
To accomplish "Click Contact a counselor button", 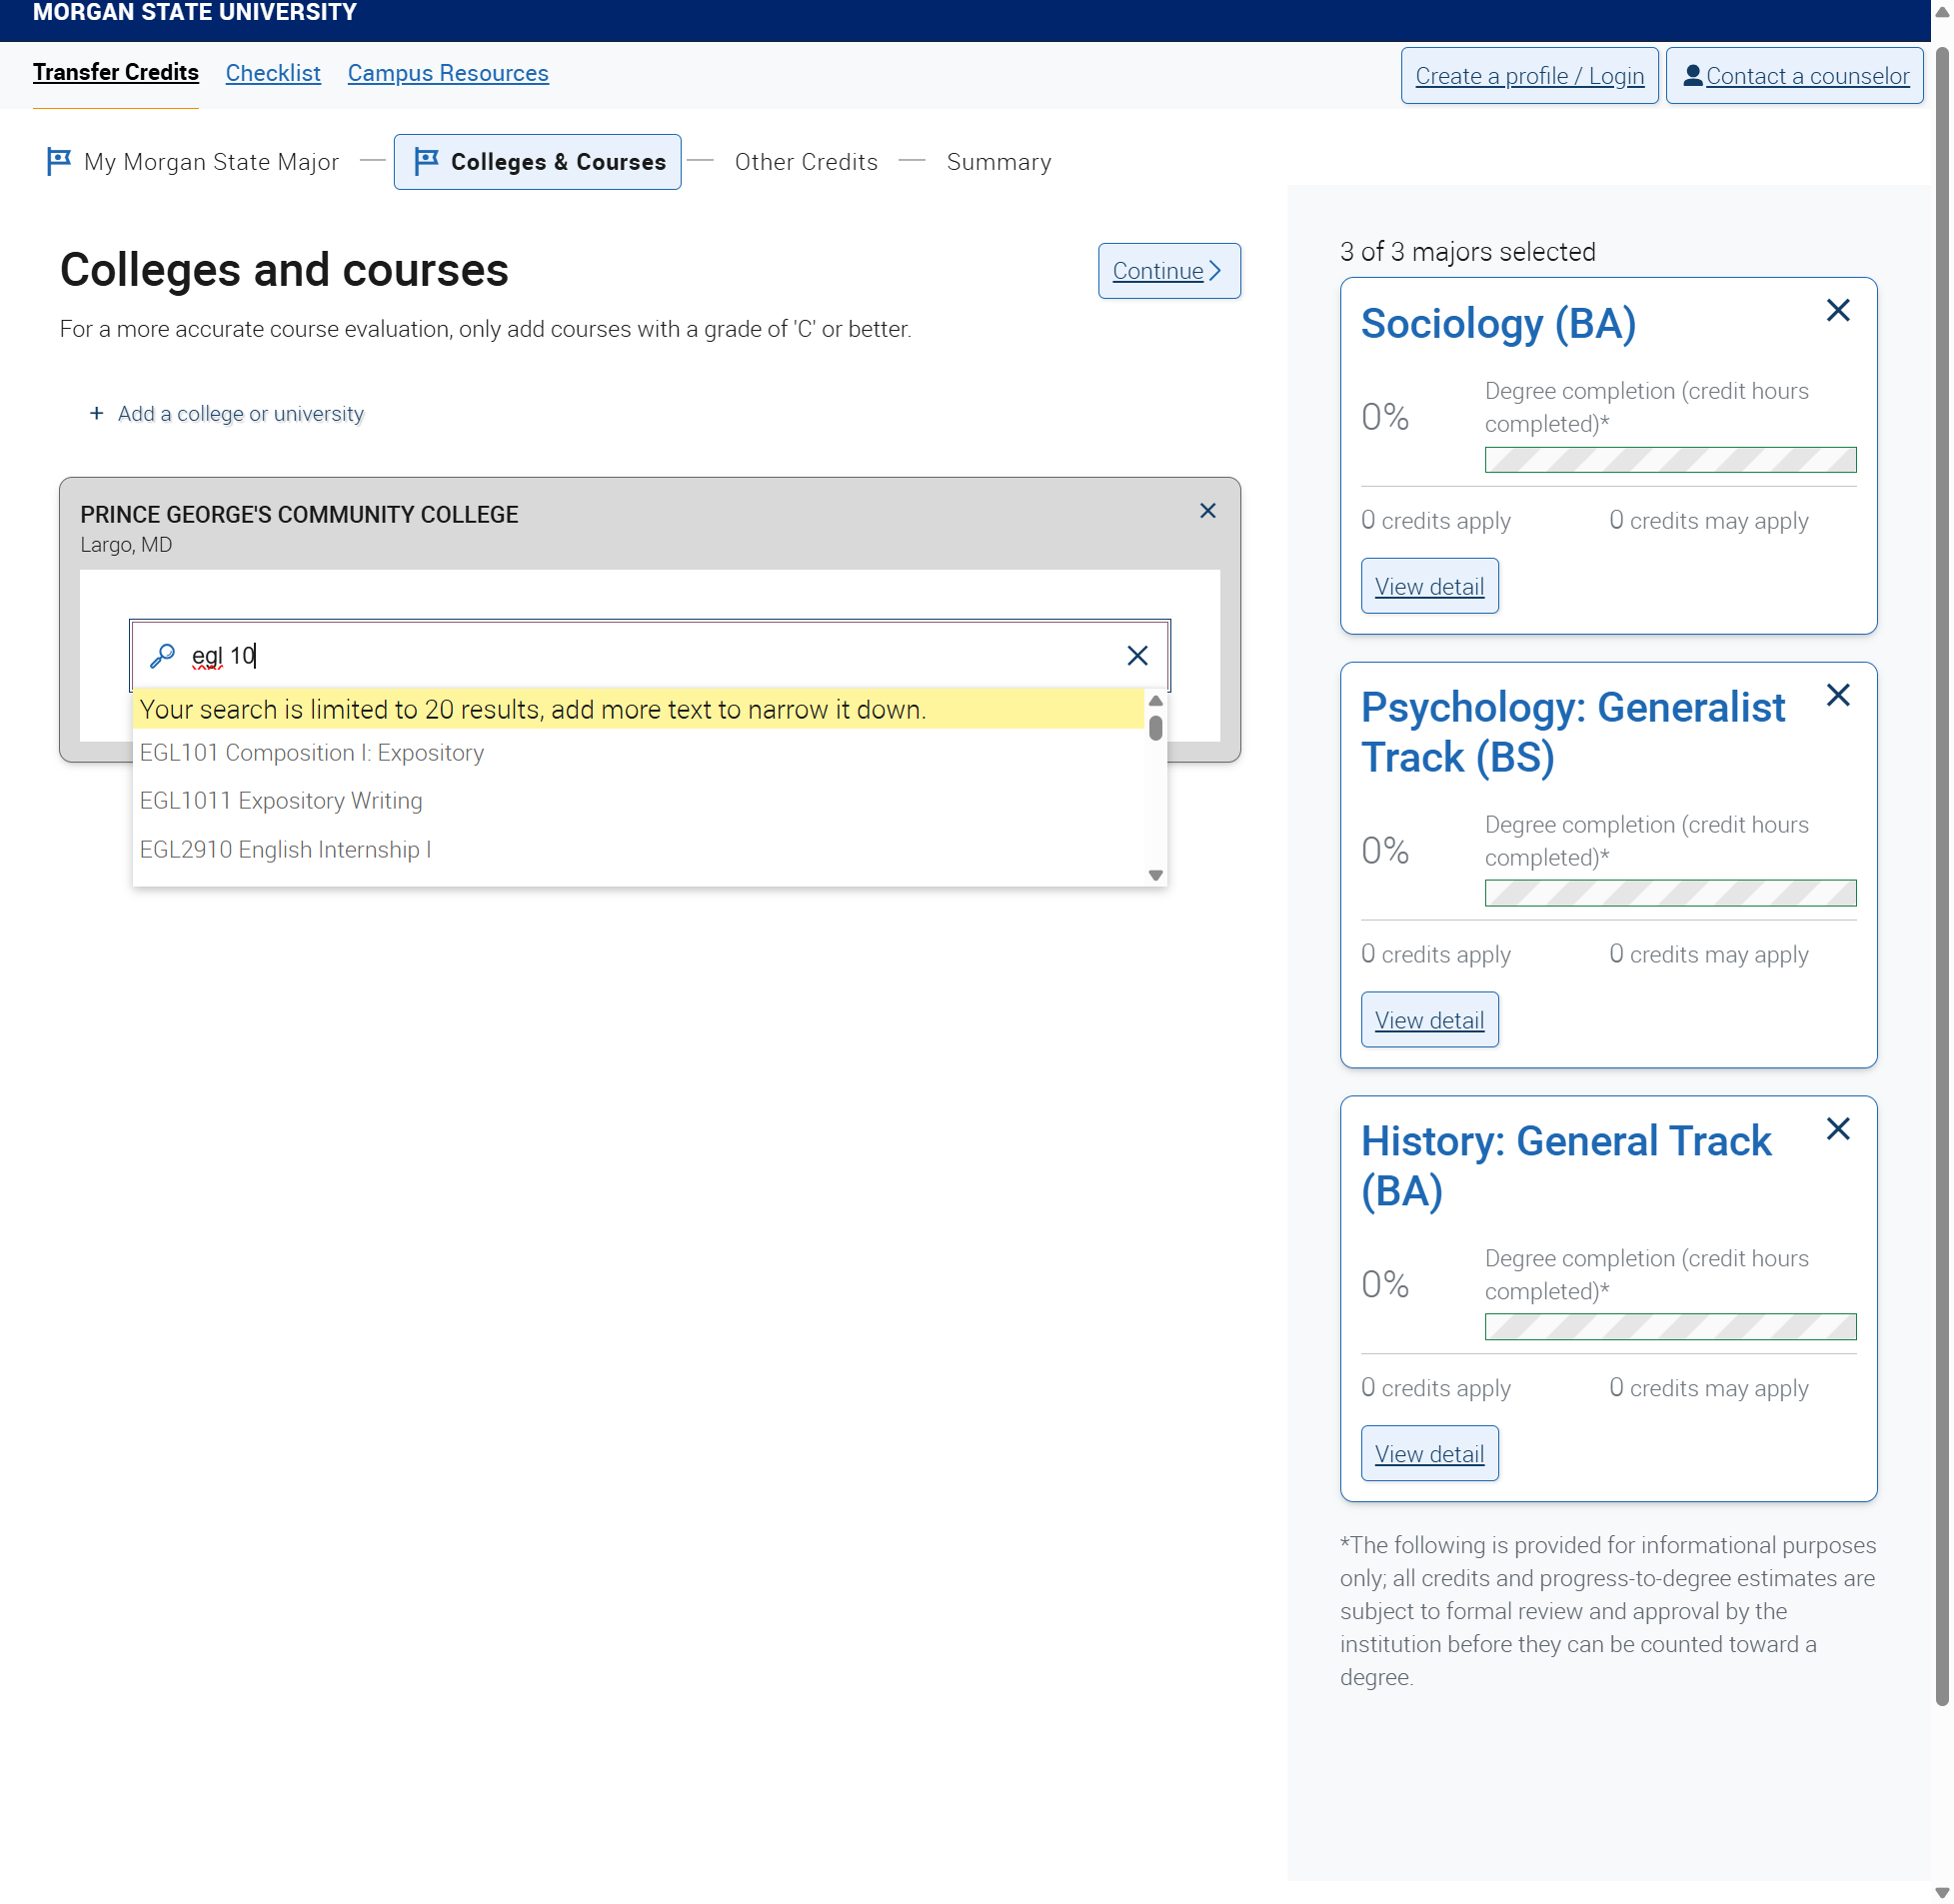I will 1795,75.
